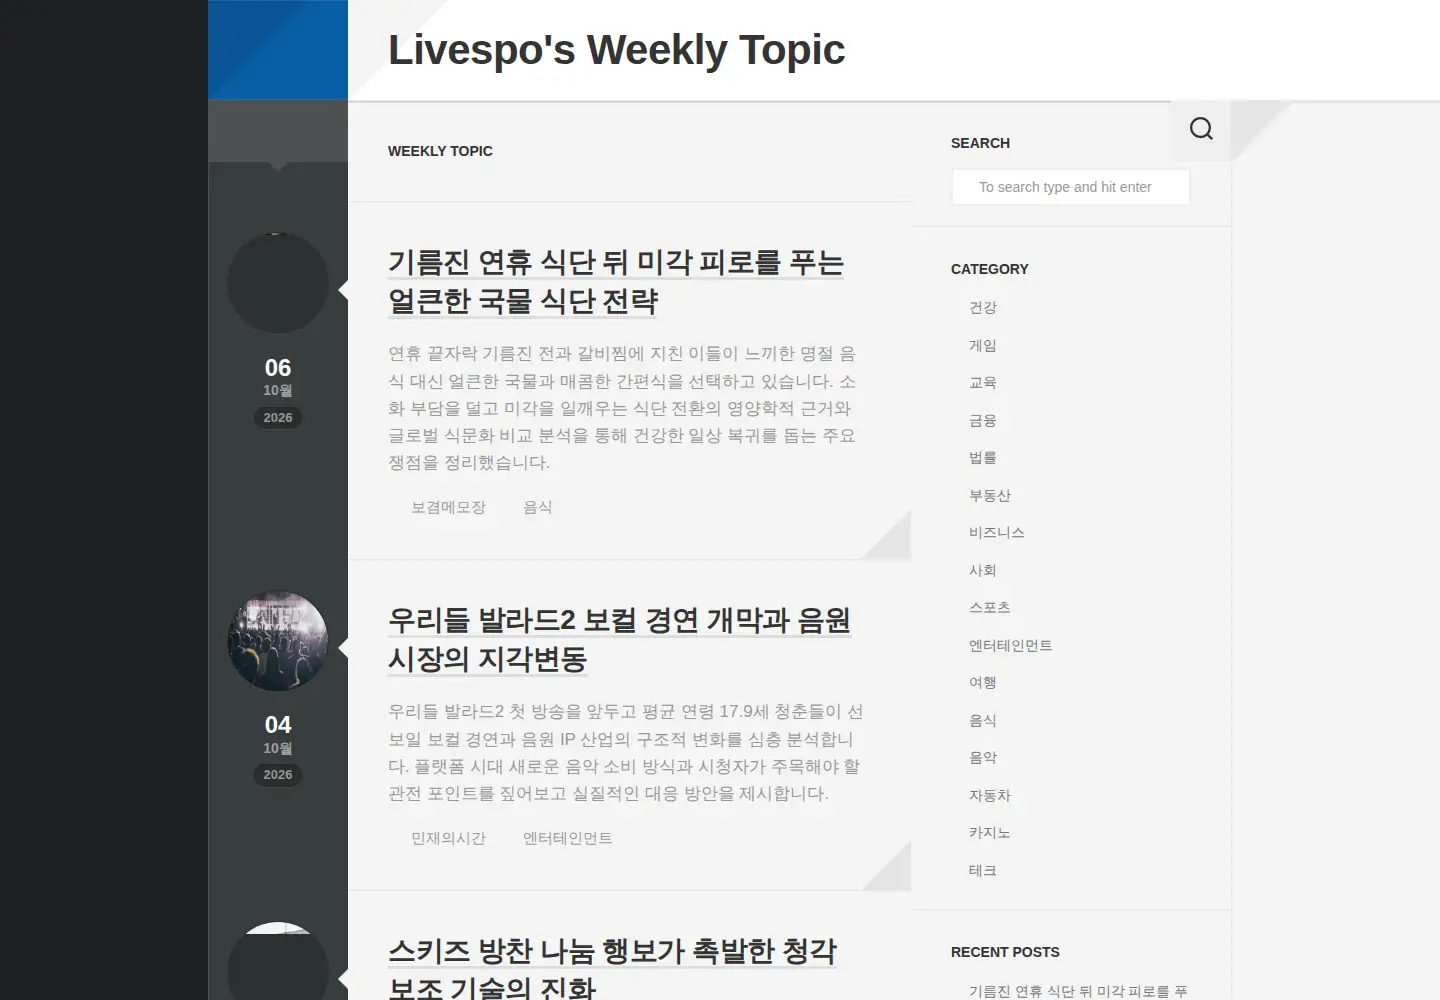Click the WEEKLY TOPIC heading

click(440, 151)
